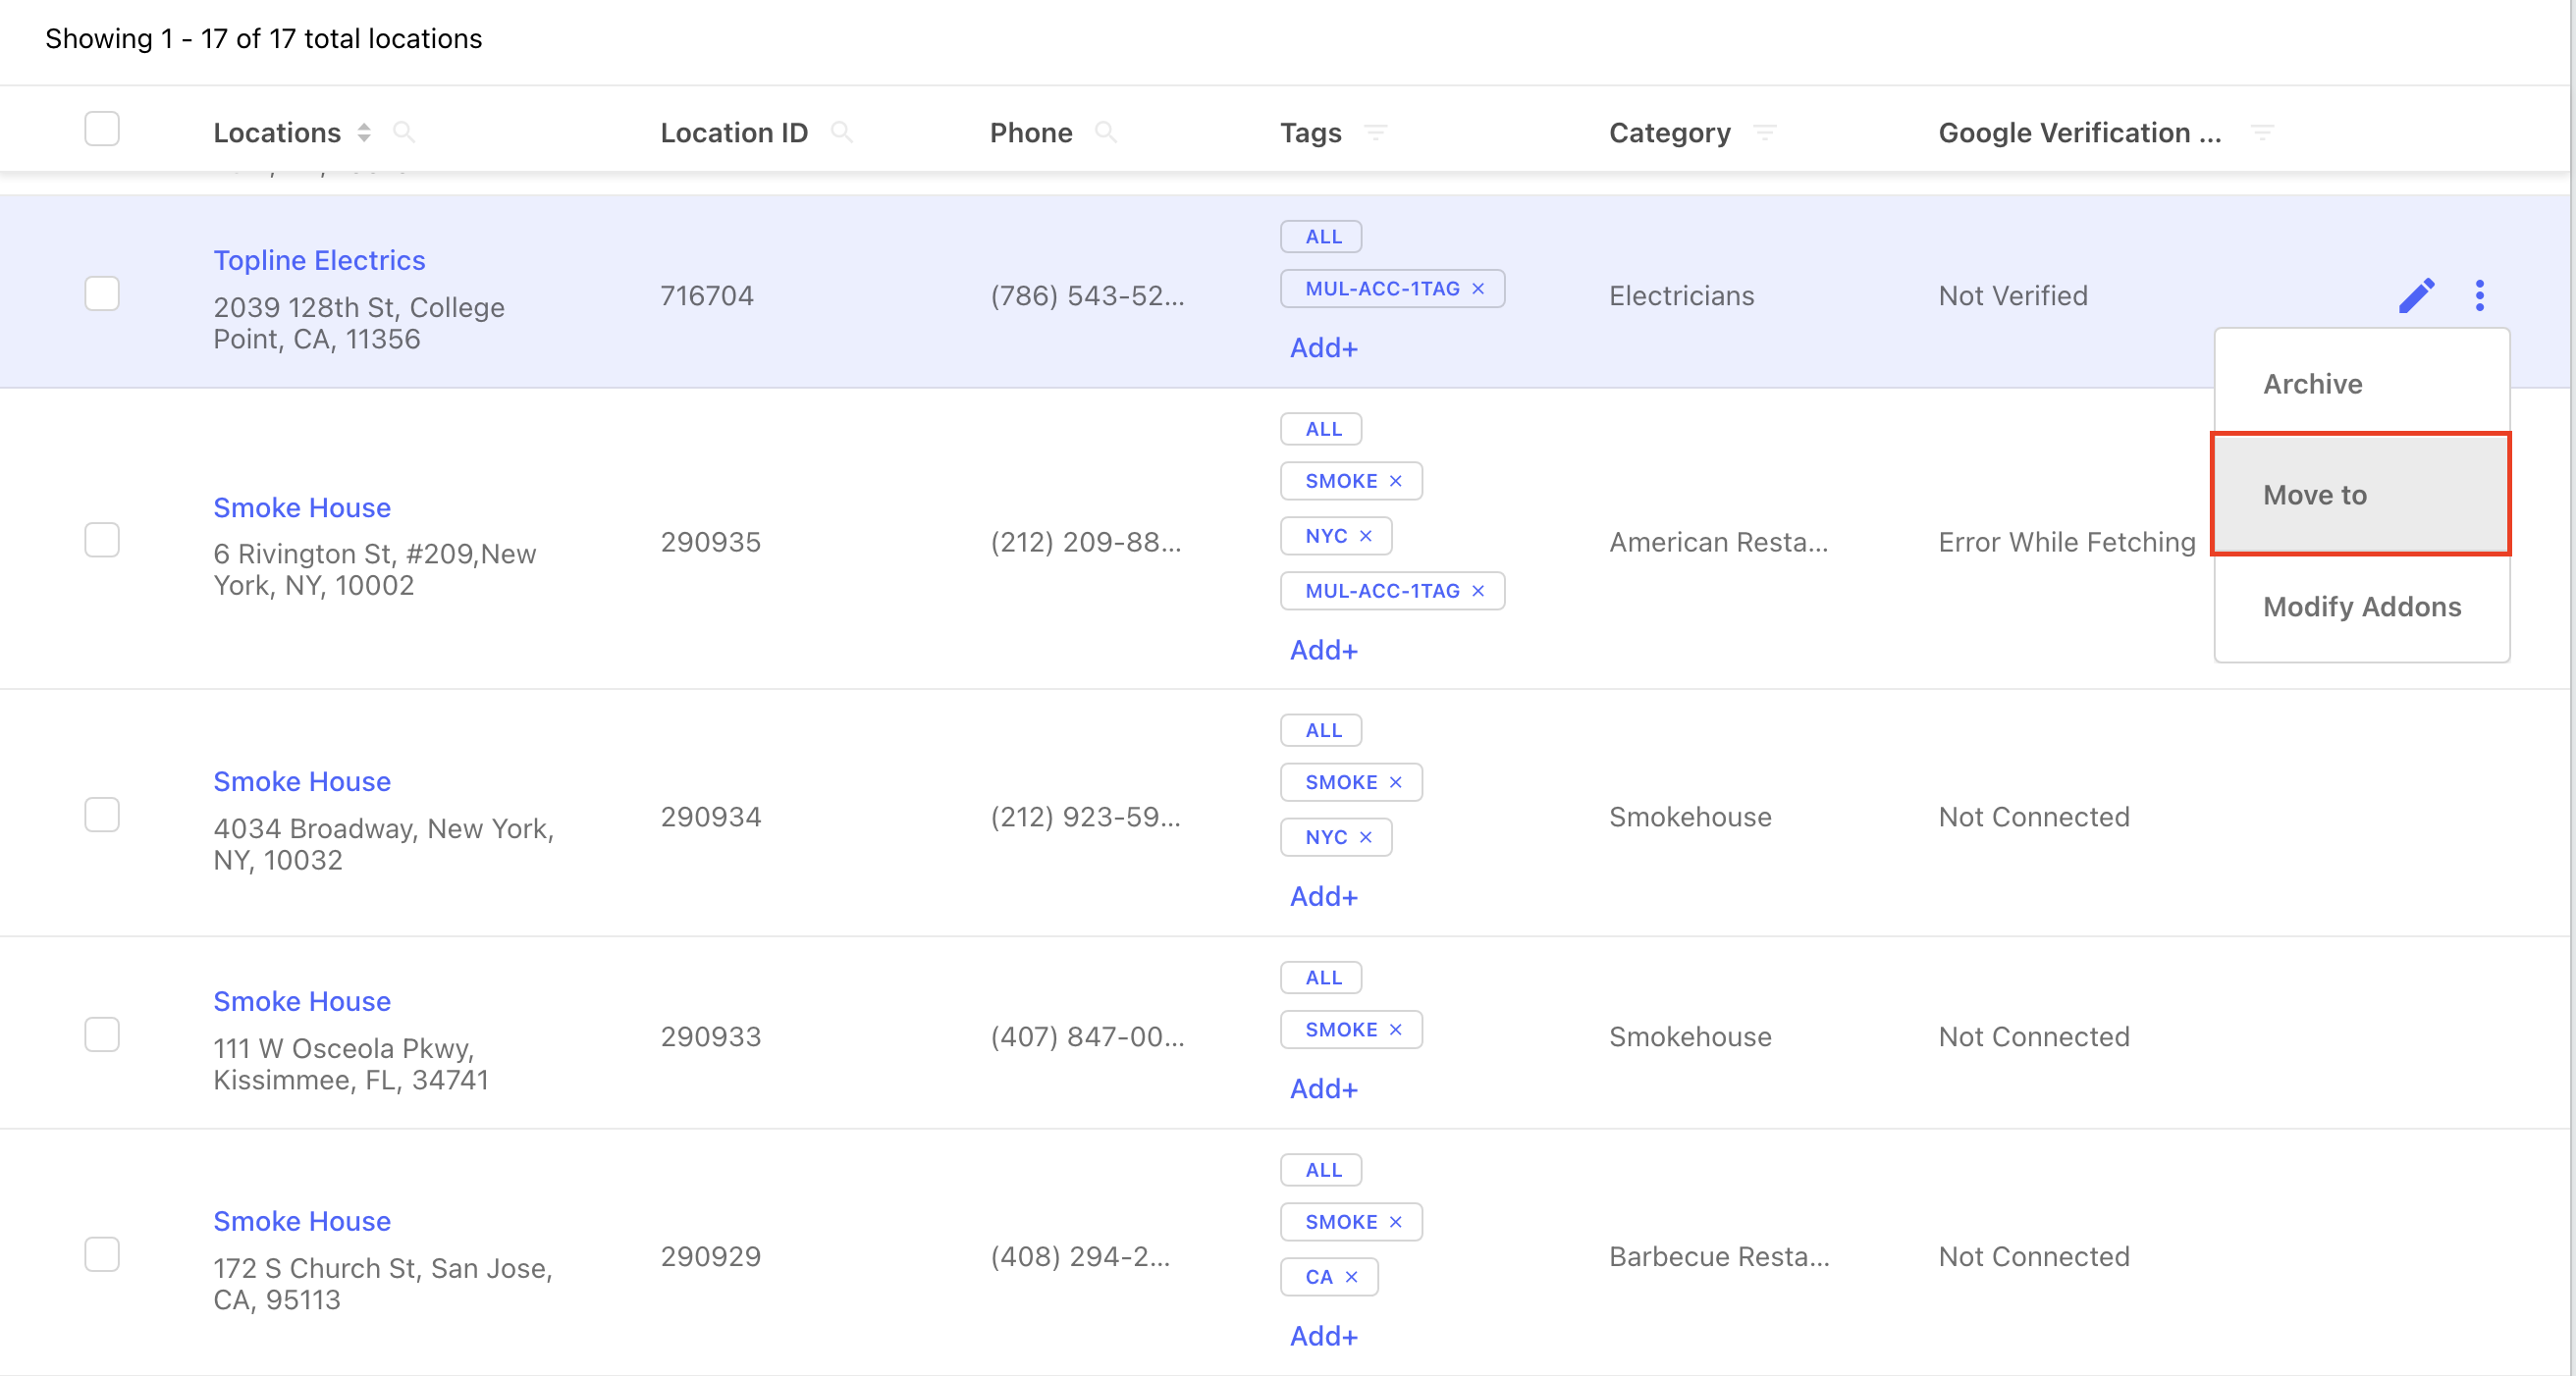Click phone number (407) 847-00...
Screen dimensions: 2576x1376
(1087, 1037)
